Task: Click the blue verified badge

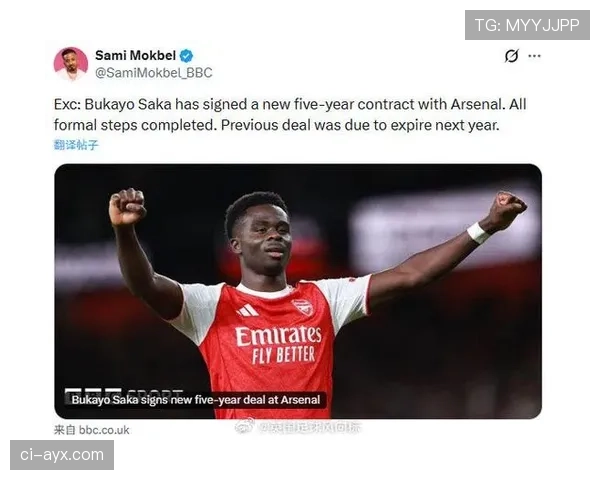Action: pos(186,56)
